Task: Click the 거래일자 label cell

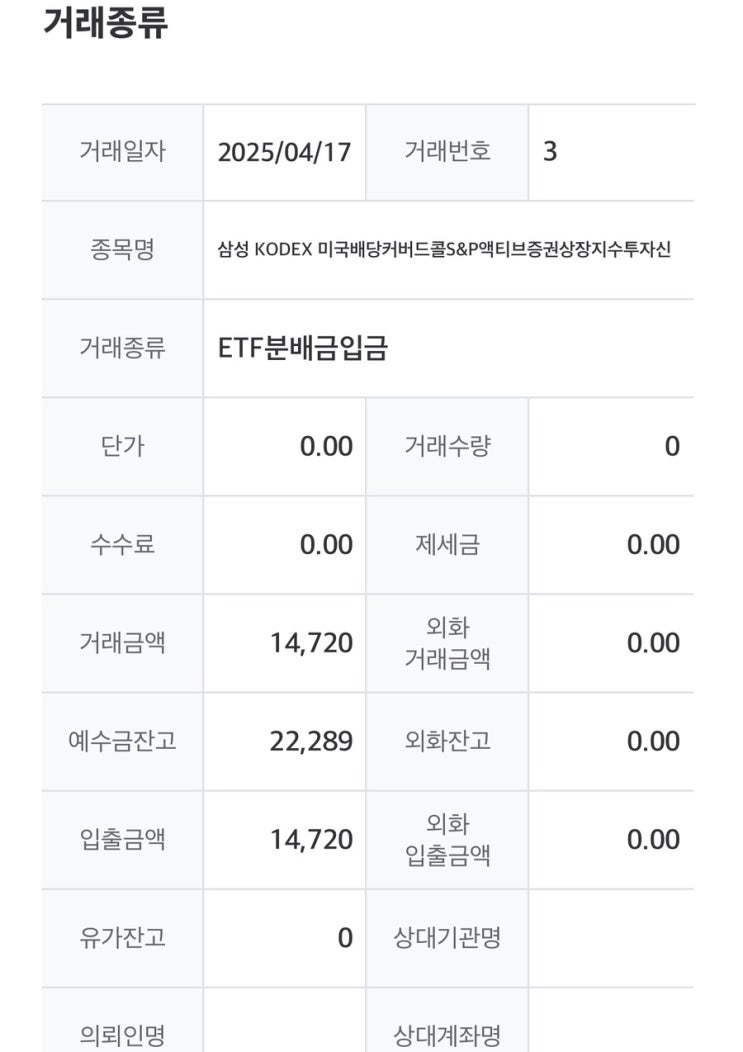Action: click(122, 152)
